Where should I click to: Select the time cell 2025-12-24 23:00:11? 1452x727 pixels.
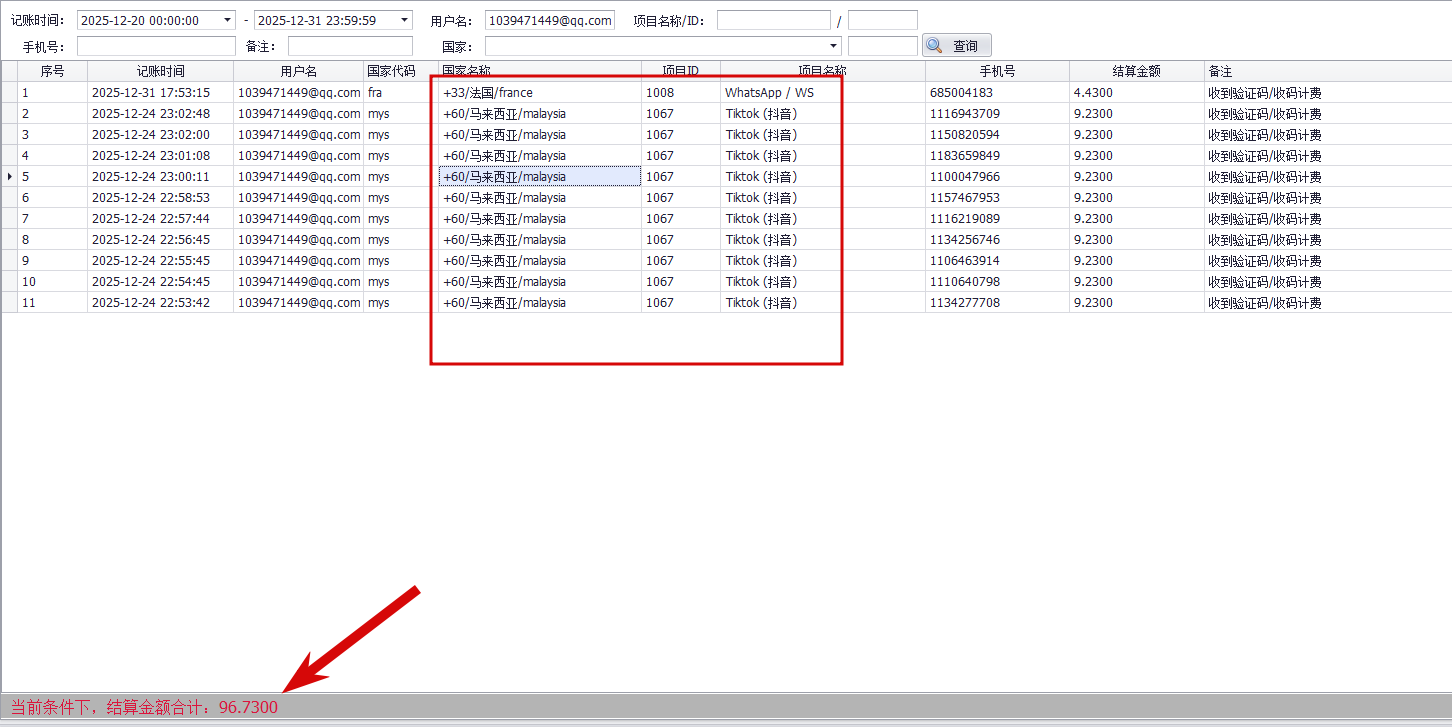(x=160, y=176)
